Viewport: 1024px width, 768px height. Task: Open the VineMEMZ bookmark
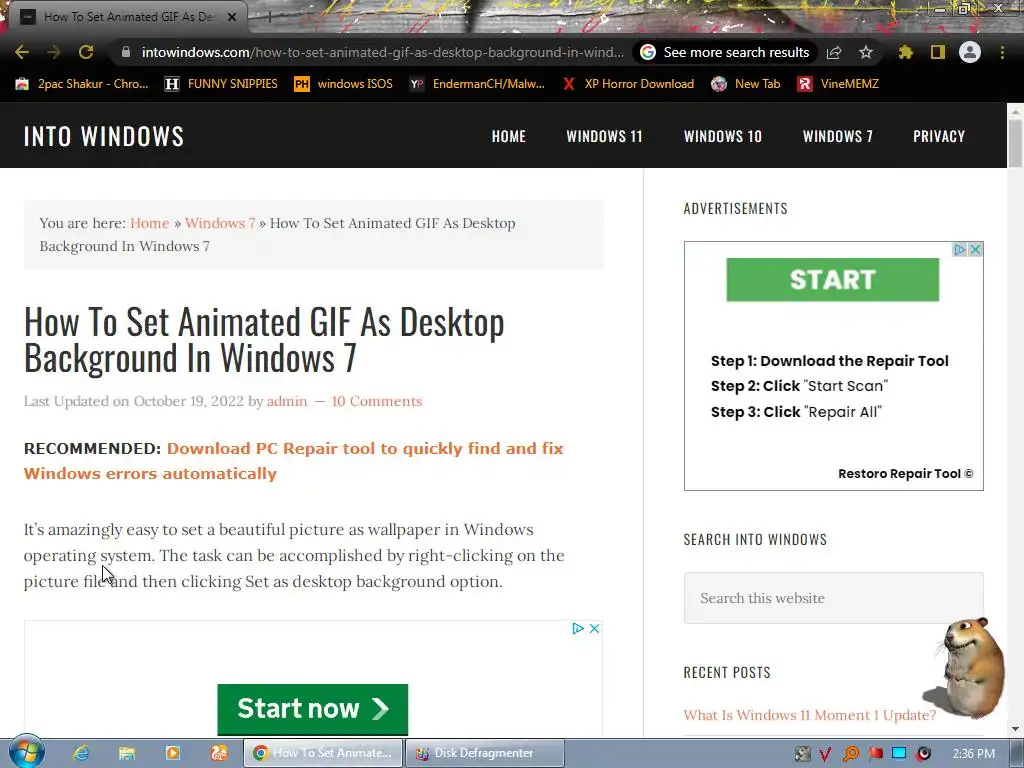click(x=839, y=84)
